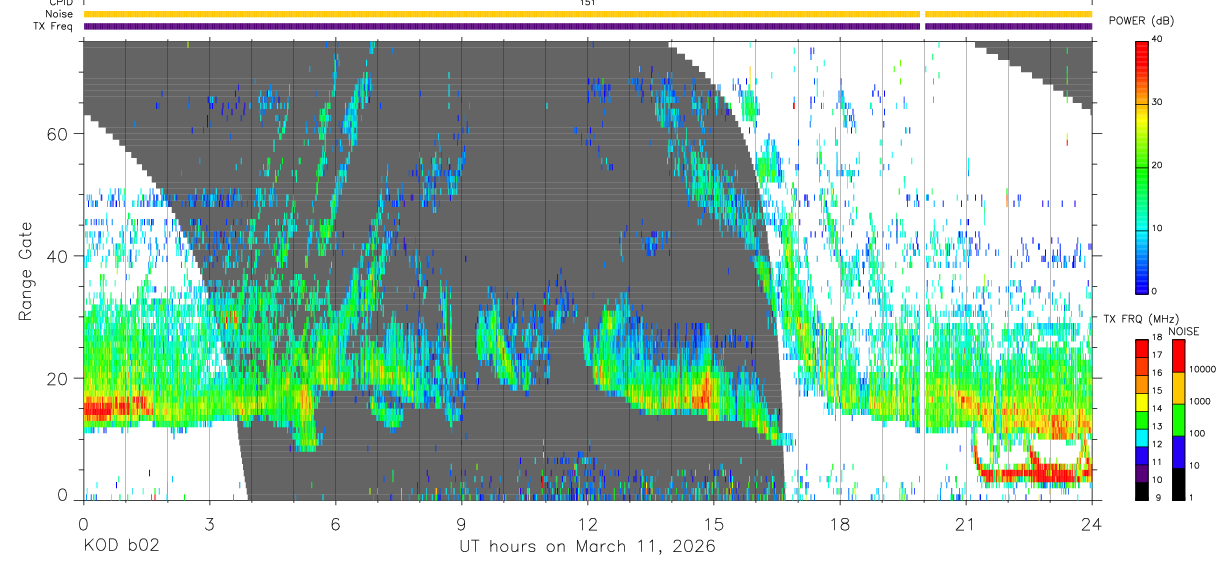Click the 'POWER (dB)' legend title
This screenshot has height=567, width=1228.
[1141, 20]
